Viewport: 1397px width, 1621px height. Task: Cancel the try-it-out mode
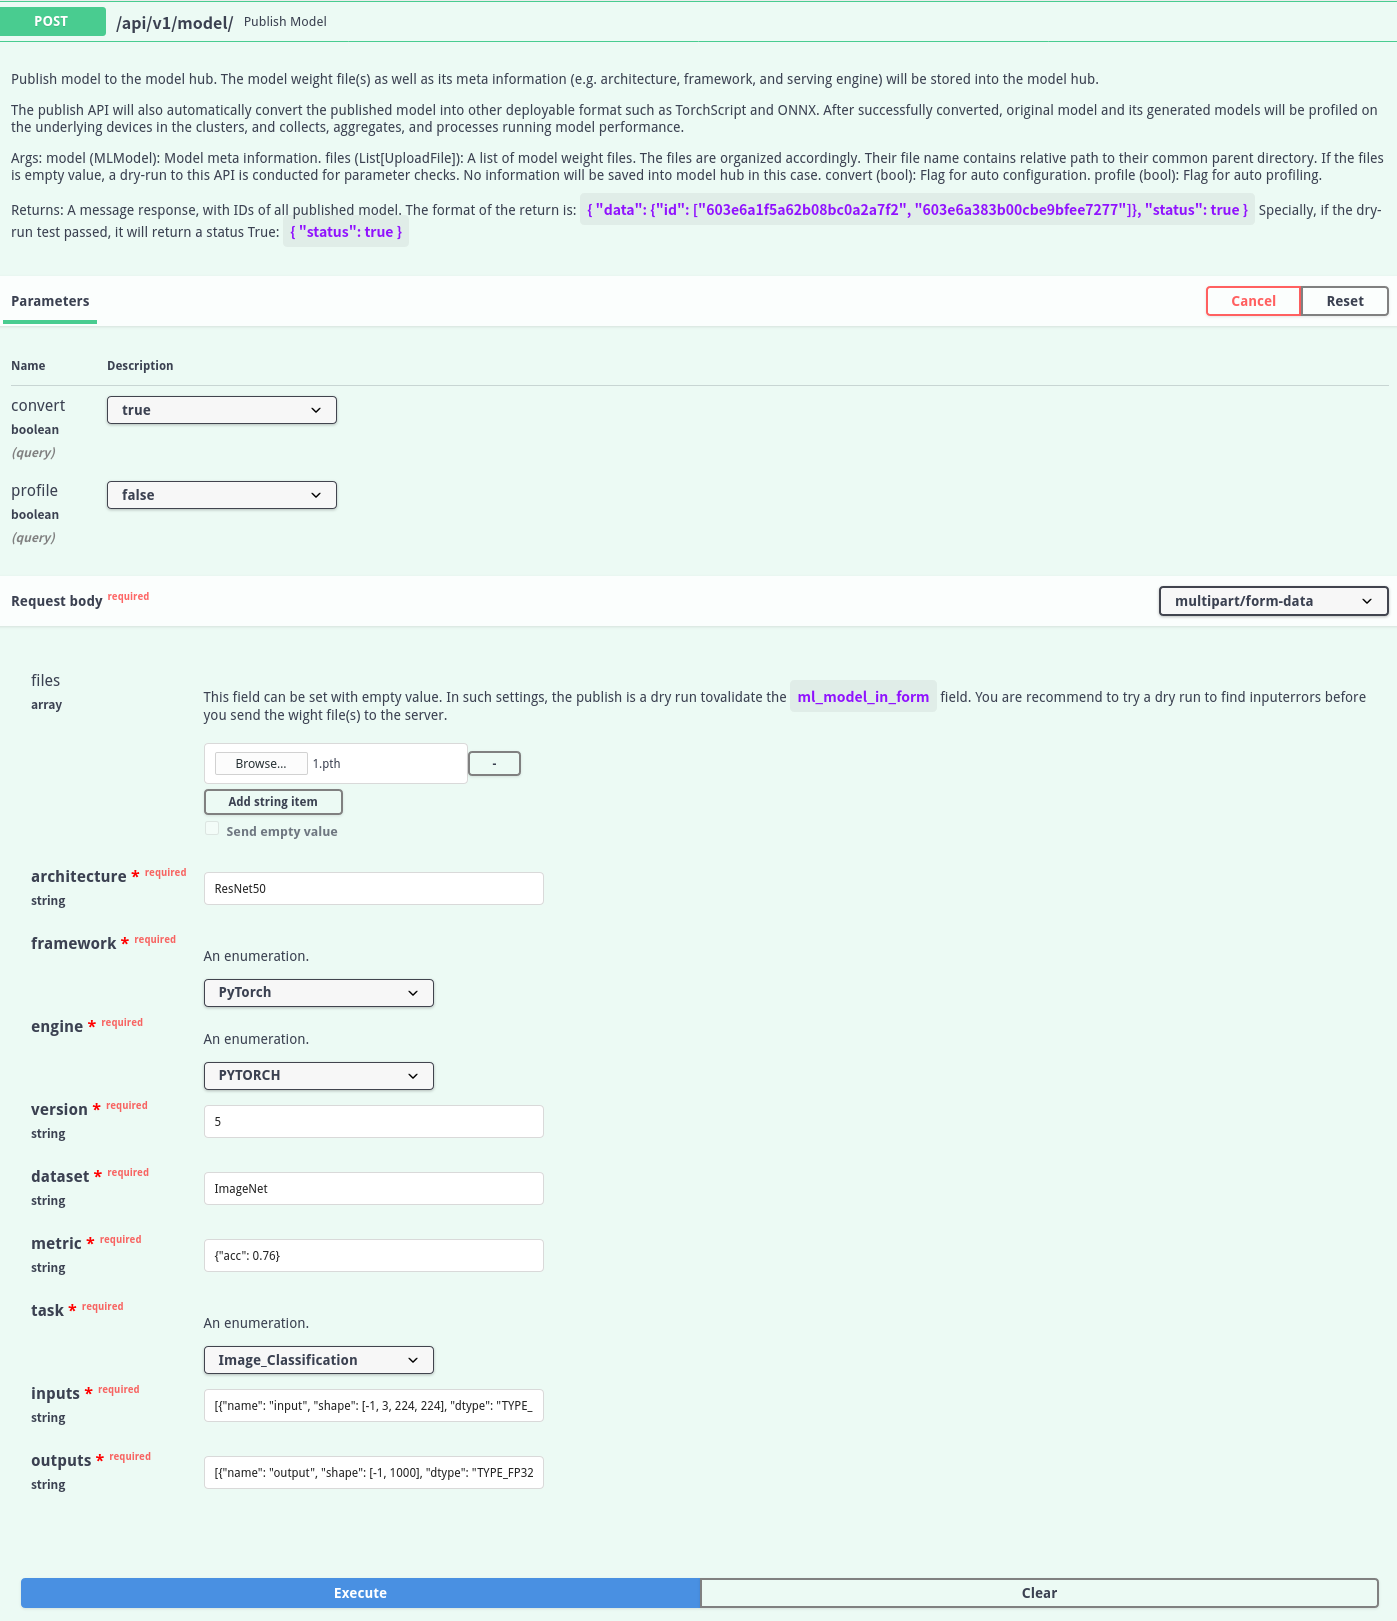[1253, 301]
